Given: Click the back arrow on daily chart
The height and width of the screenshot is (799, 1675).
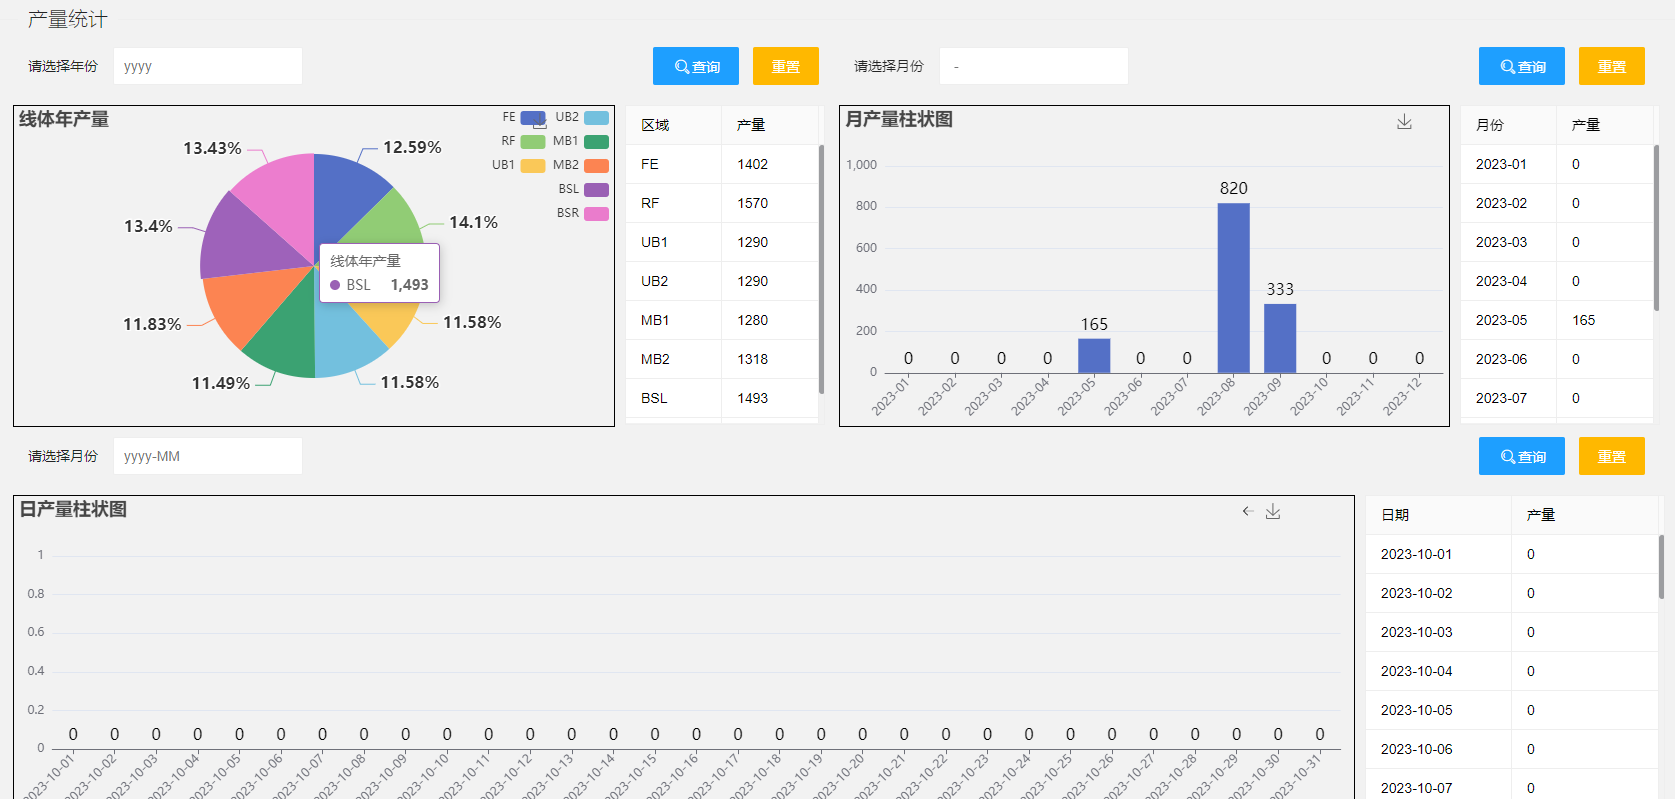Looking at the screenshot, I should click(1248, 511).
